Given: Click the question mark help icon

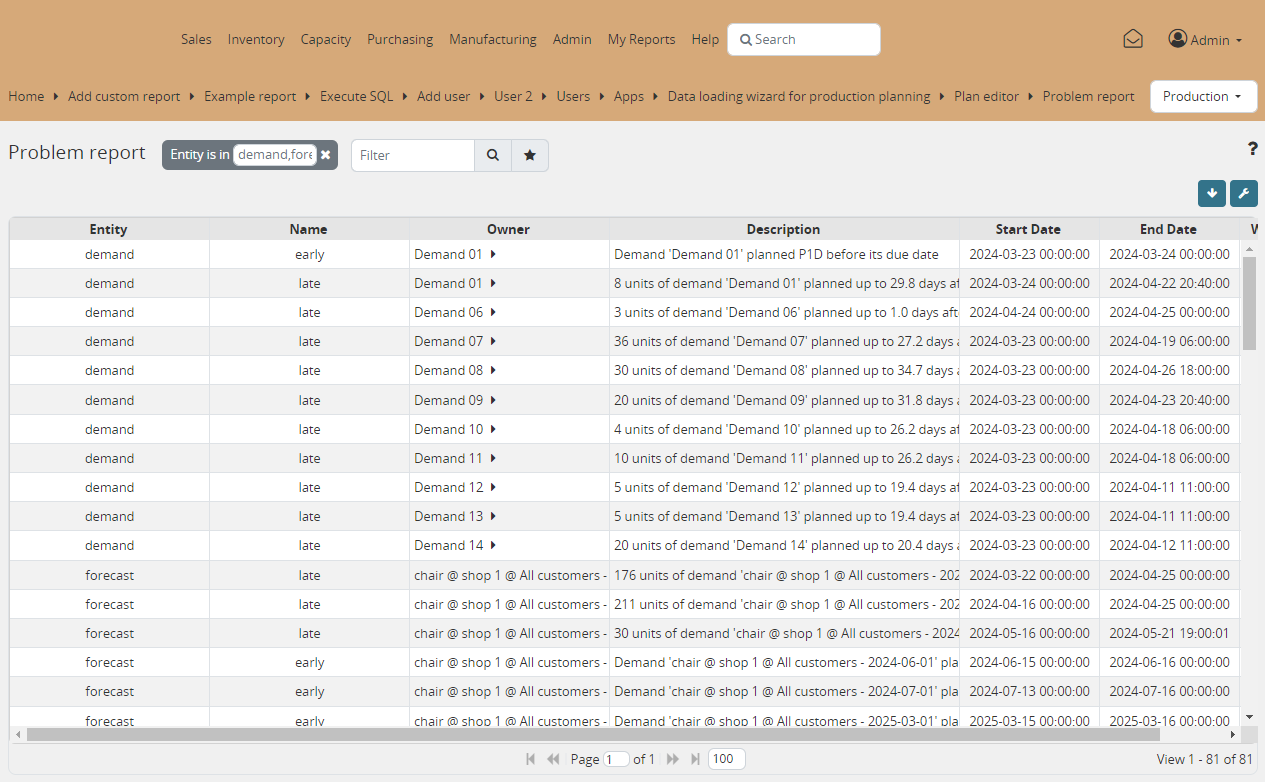Looking at the screenshot, I should (1252, 149).
